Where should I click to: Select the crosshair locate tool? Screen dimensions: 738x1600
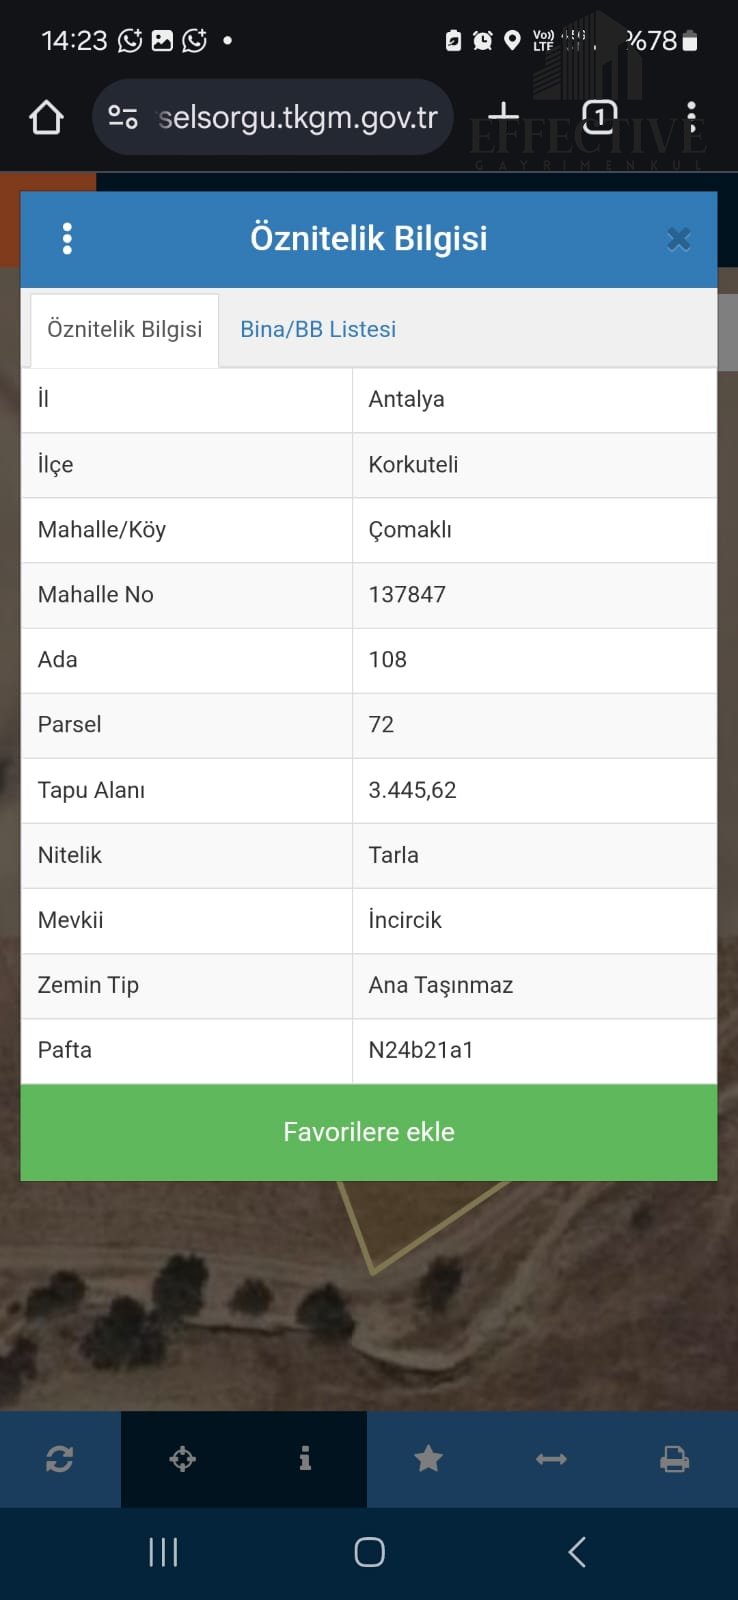tap(183, 1459)
